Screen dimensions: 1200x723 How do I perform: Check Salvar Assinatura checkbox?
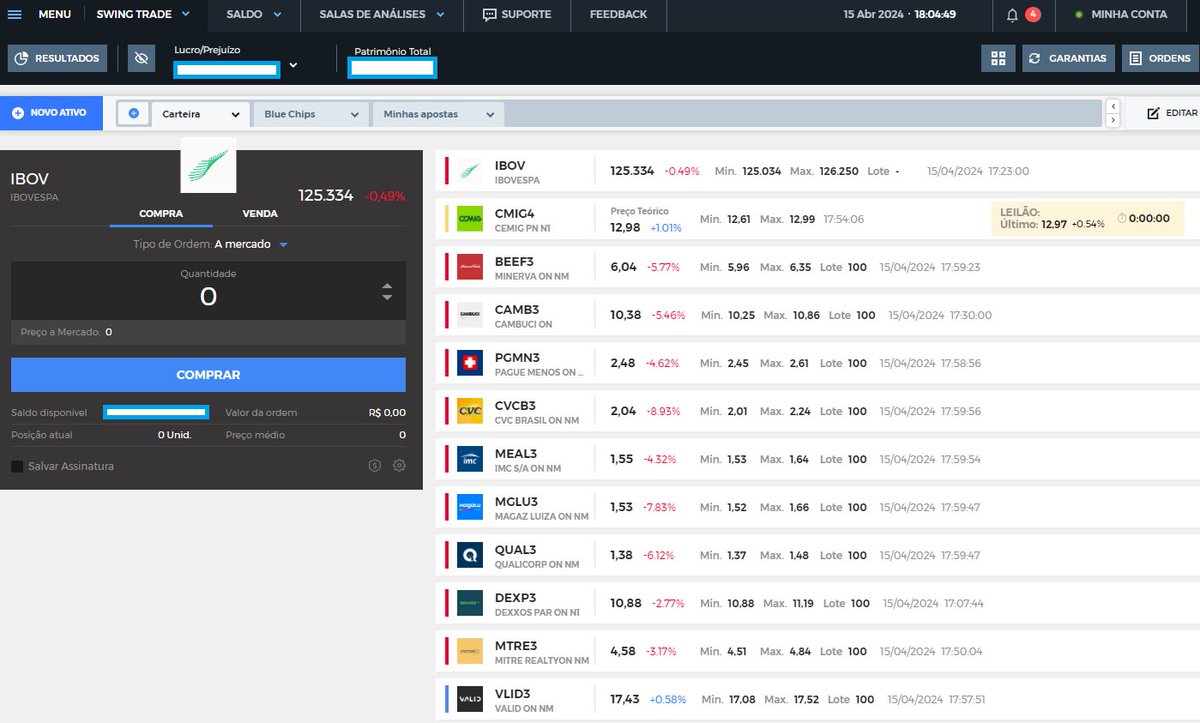coord(16,466)
